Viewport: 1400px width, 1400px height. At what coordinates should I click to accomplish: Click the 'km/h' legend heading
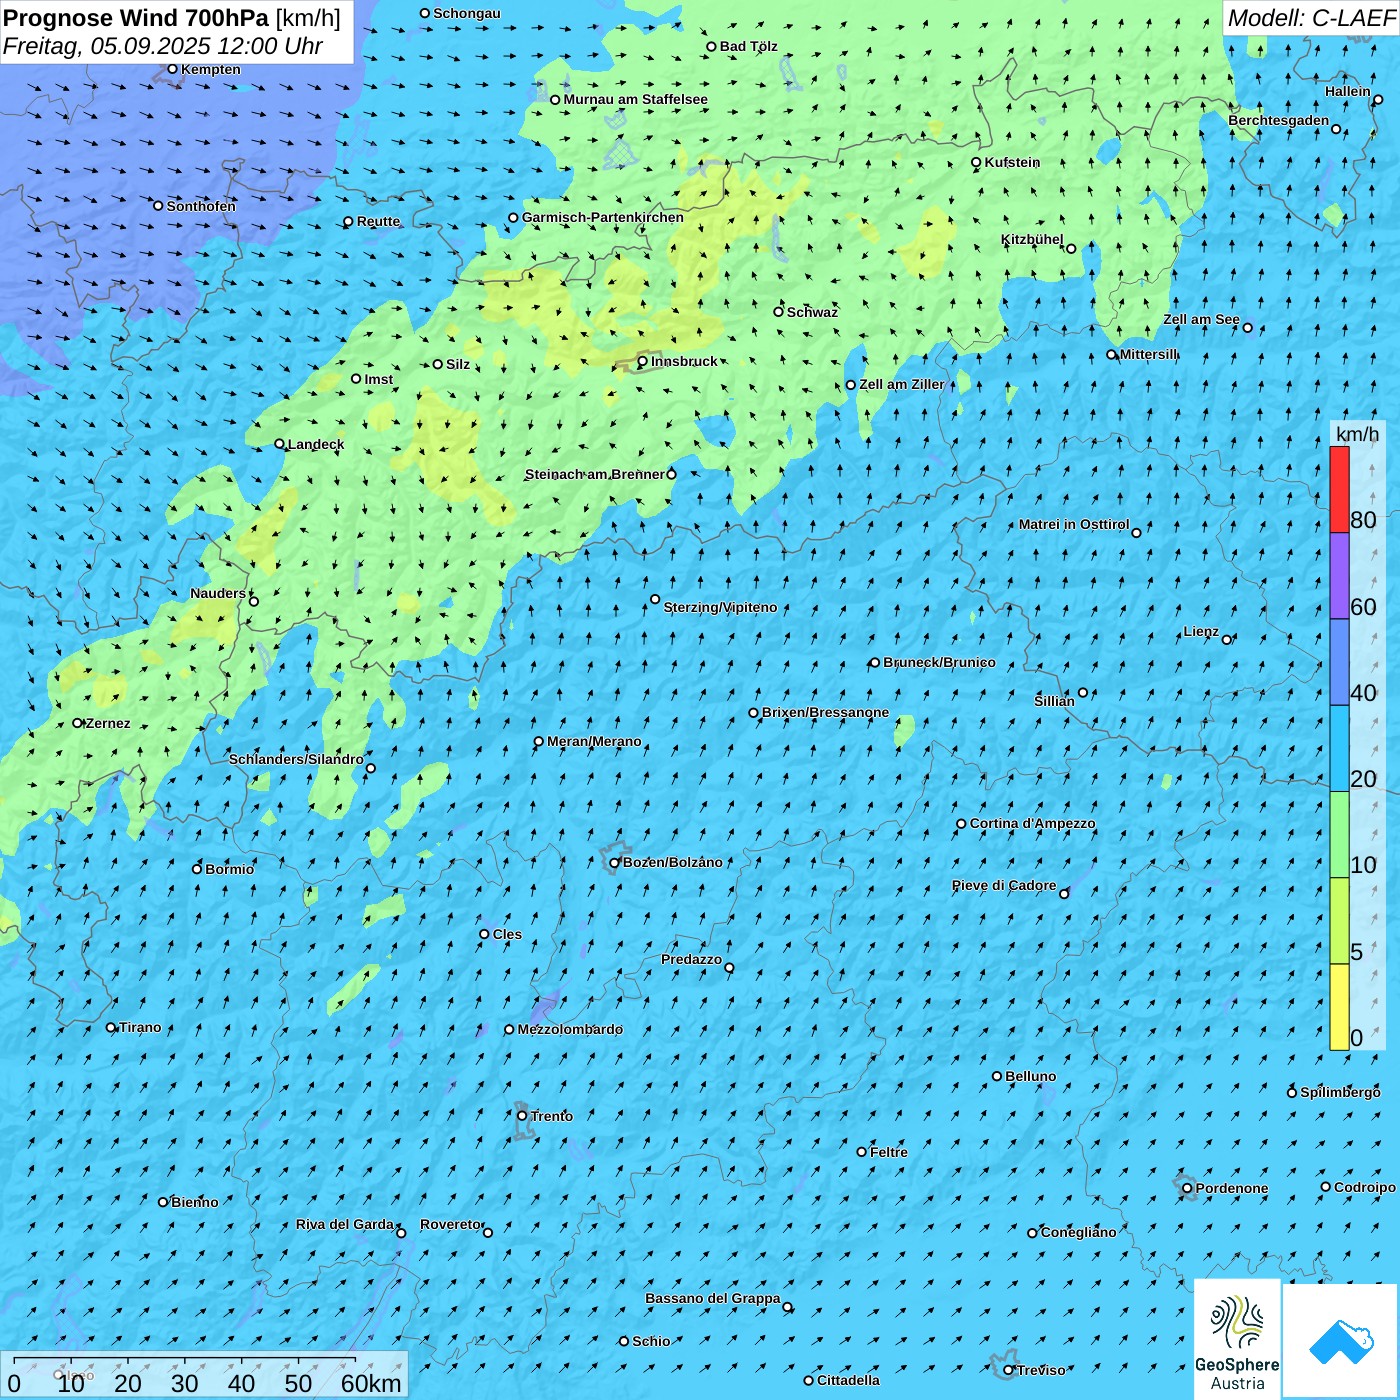[x=1357, y=434]
